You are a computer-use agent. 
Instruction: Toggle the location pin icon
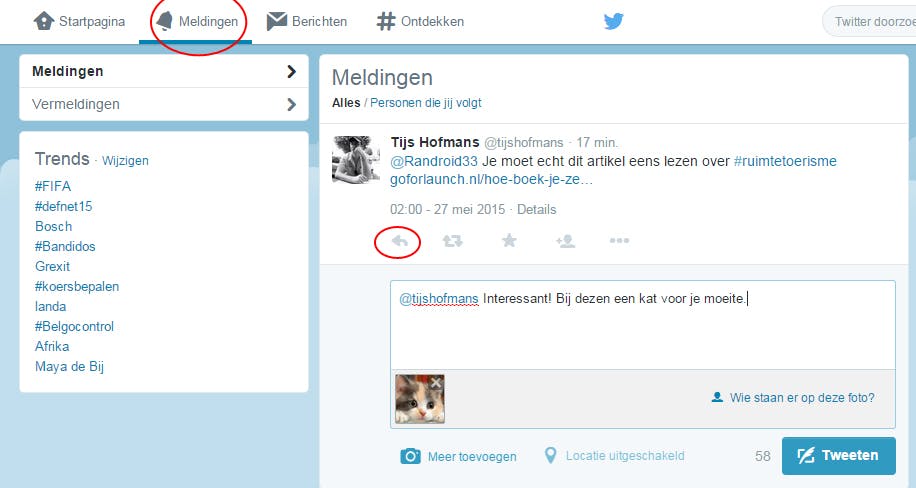(x=550, y=455)
